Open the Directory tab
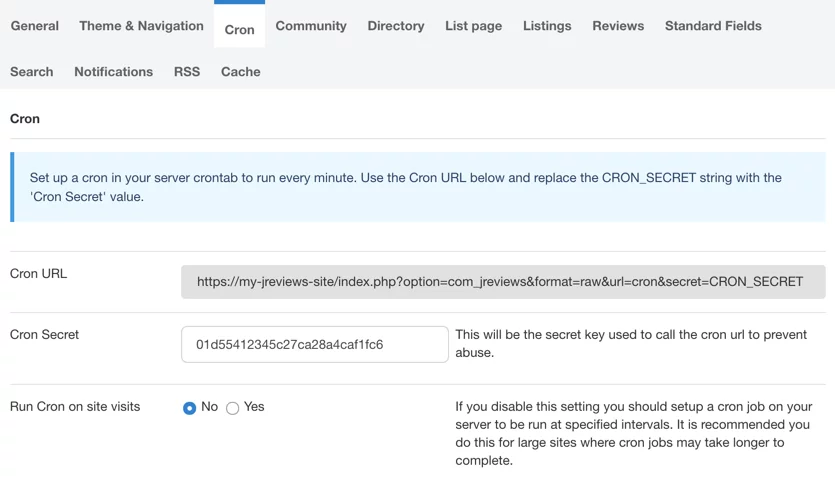 (x=396, y=26)
